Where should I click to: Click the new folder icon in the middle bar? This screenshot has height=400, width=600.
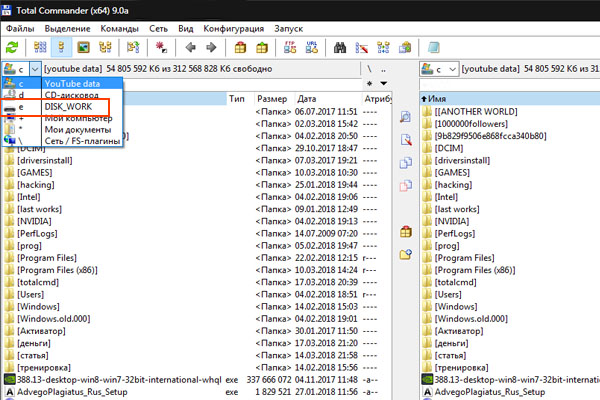pyautogui.click(x=406, y=255)
